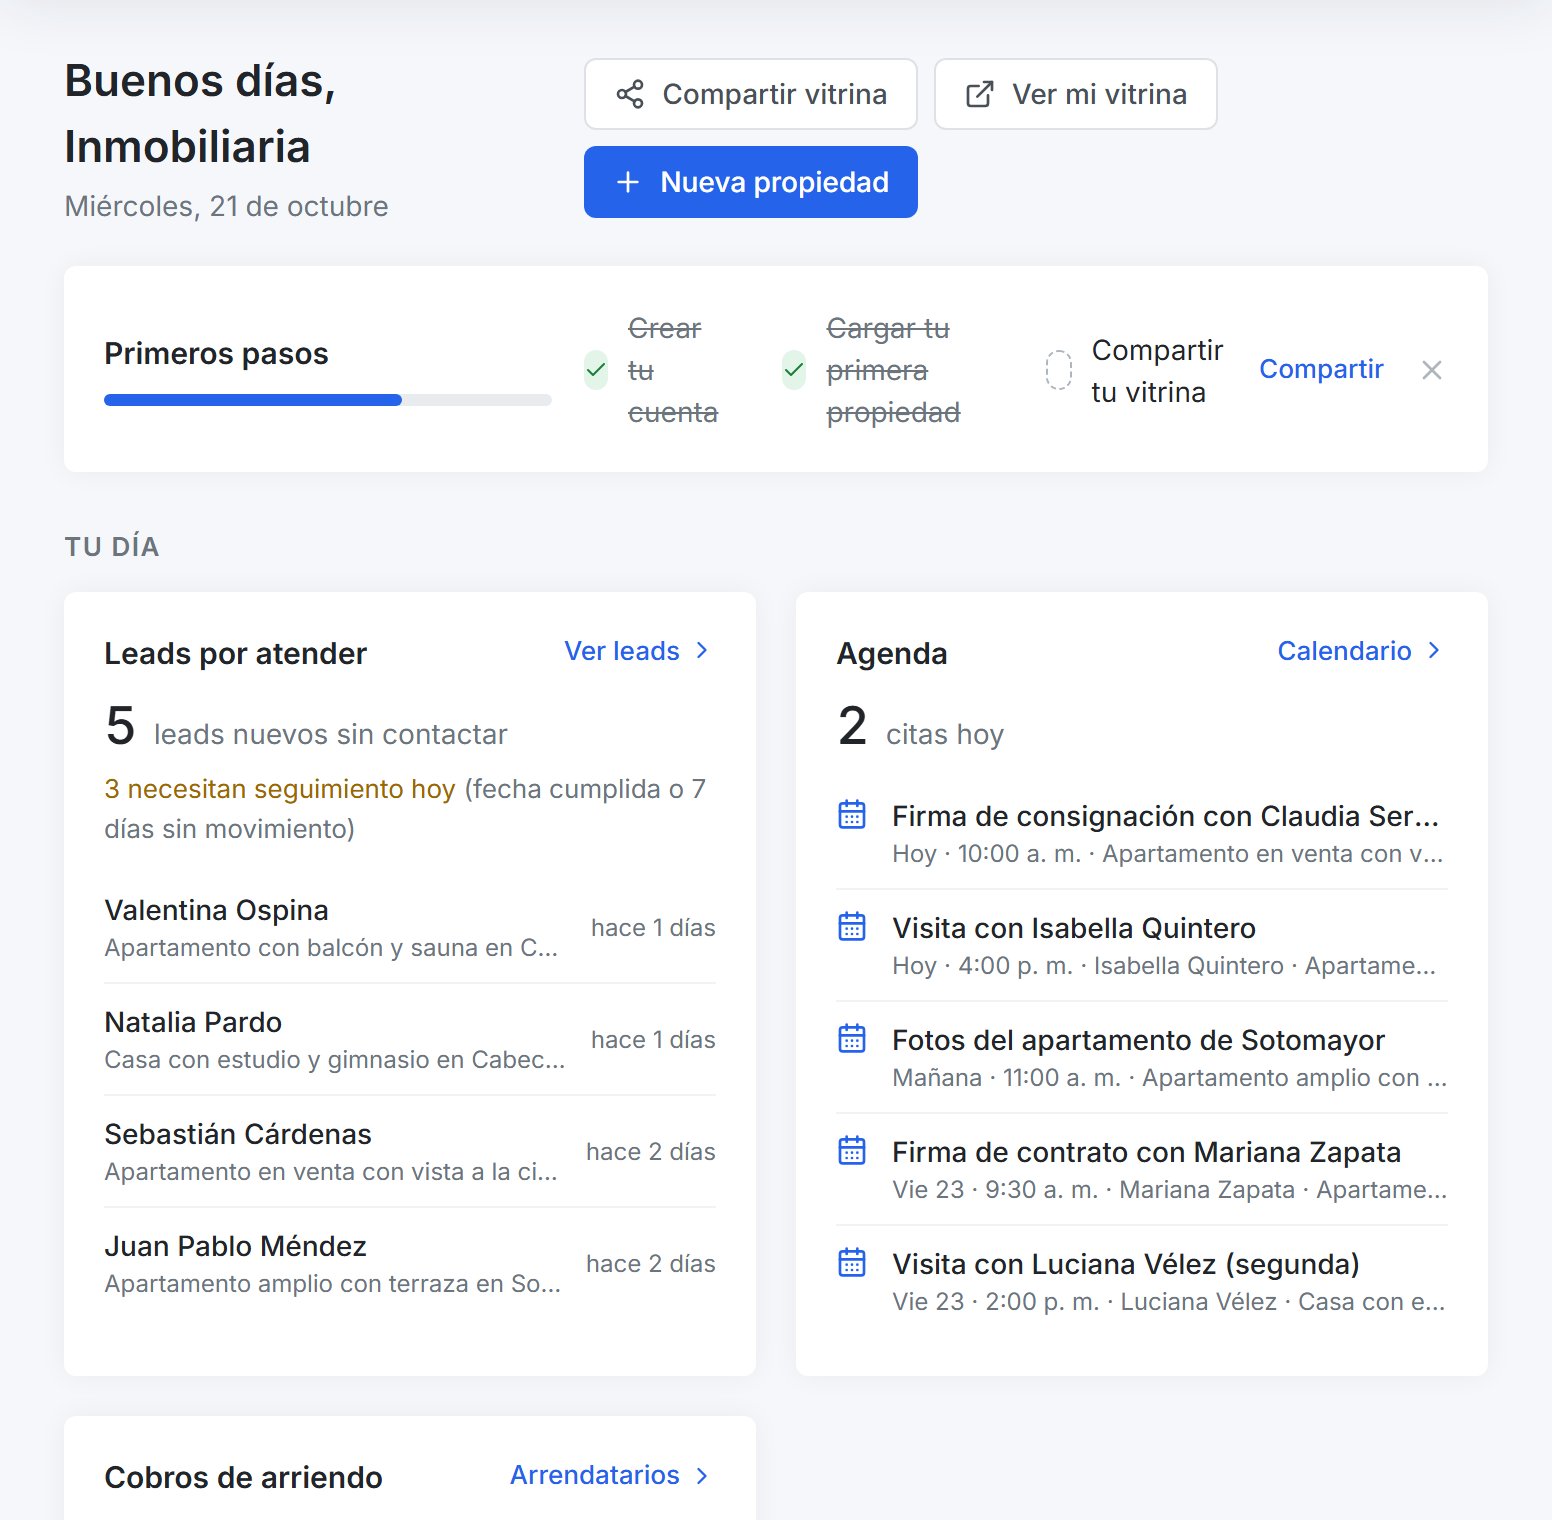Click the plus icon in Nueva propiedad

click(628, 182)
